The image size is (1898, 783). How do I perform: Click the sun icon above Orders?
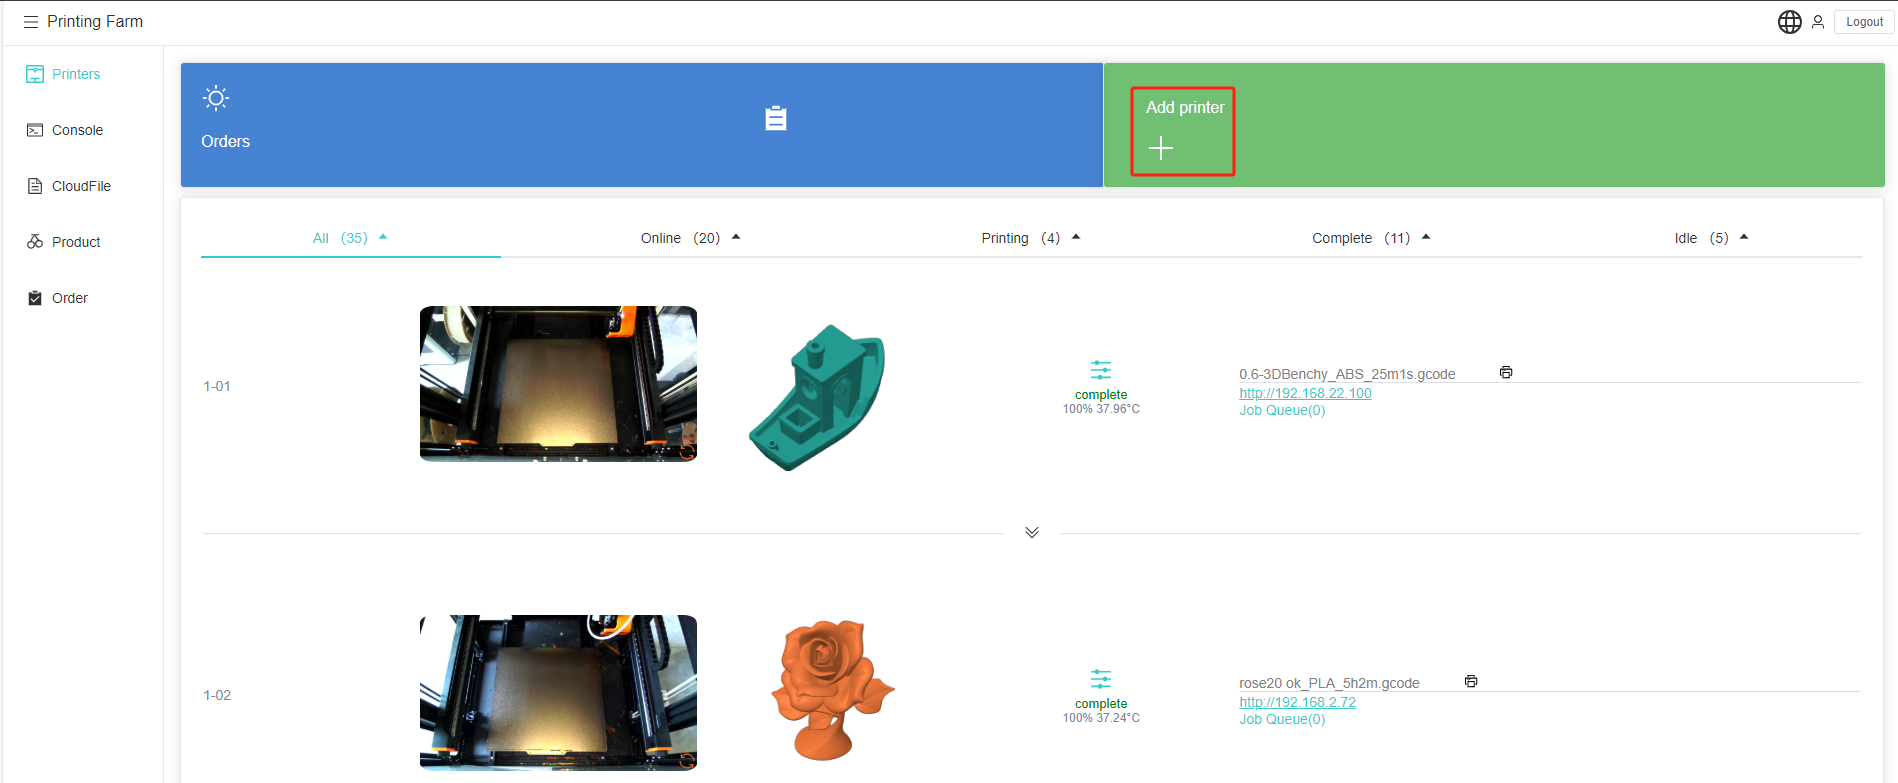point(216,98)
